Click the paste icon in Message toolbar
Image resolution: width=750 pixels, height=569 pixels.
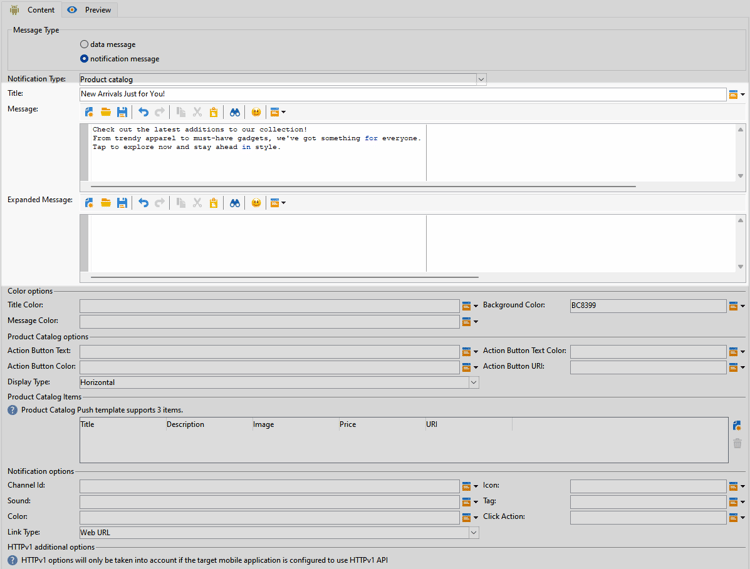(x=213, y=112)
